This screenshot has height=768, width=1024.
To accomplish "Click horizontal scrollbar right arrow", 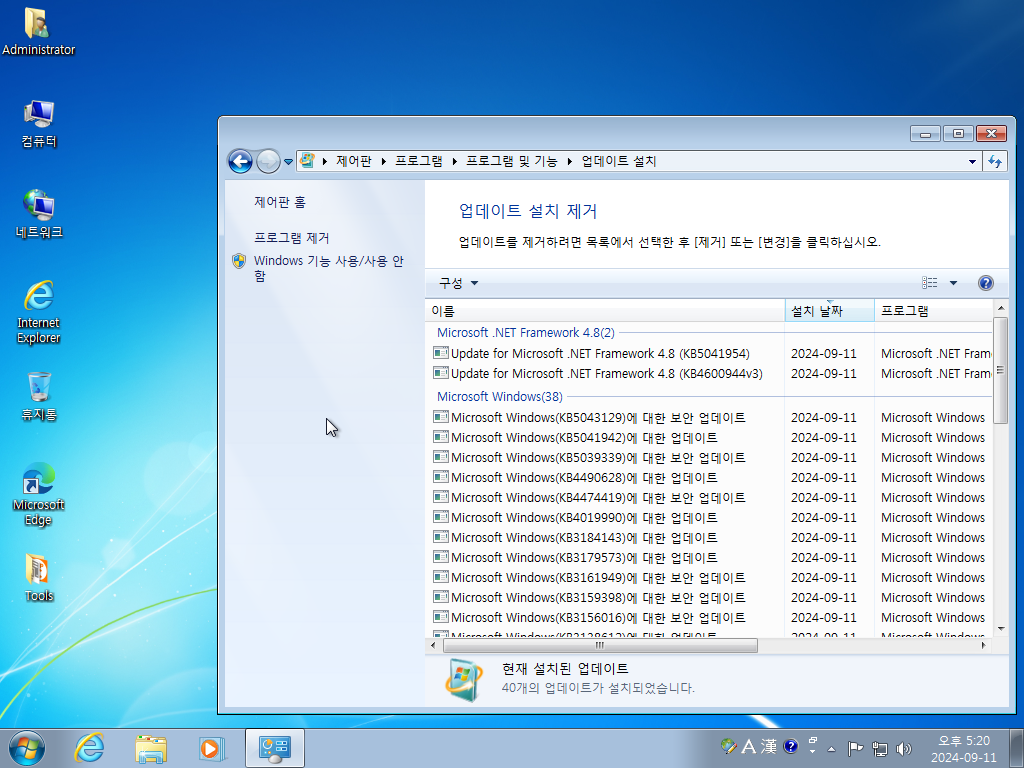I will tap(984, 645).
